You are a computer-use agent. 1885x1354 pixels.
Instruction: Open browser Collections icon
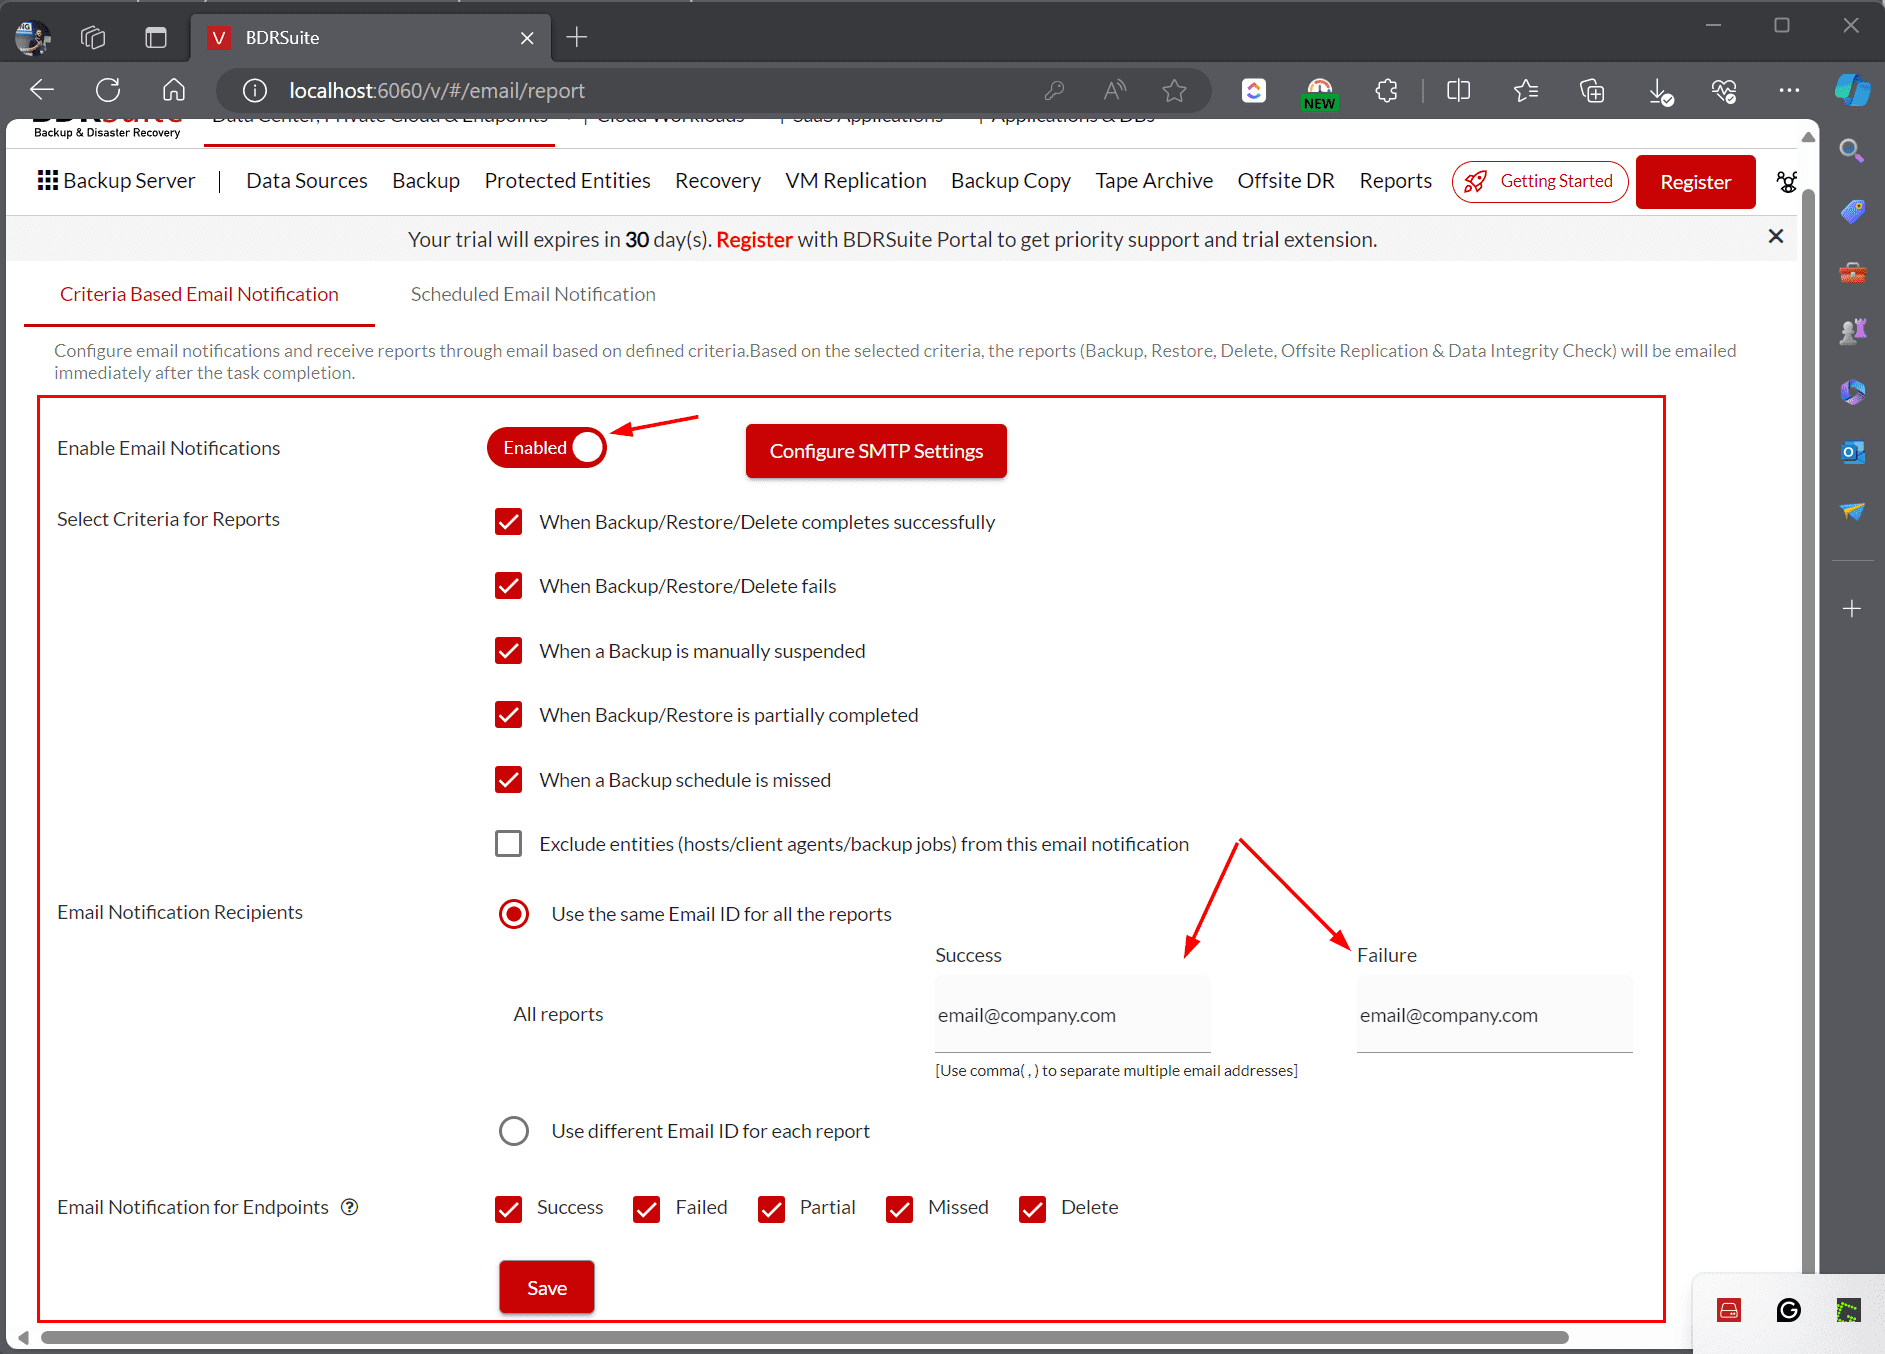[1591, 91]
